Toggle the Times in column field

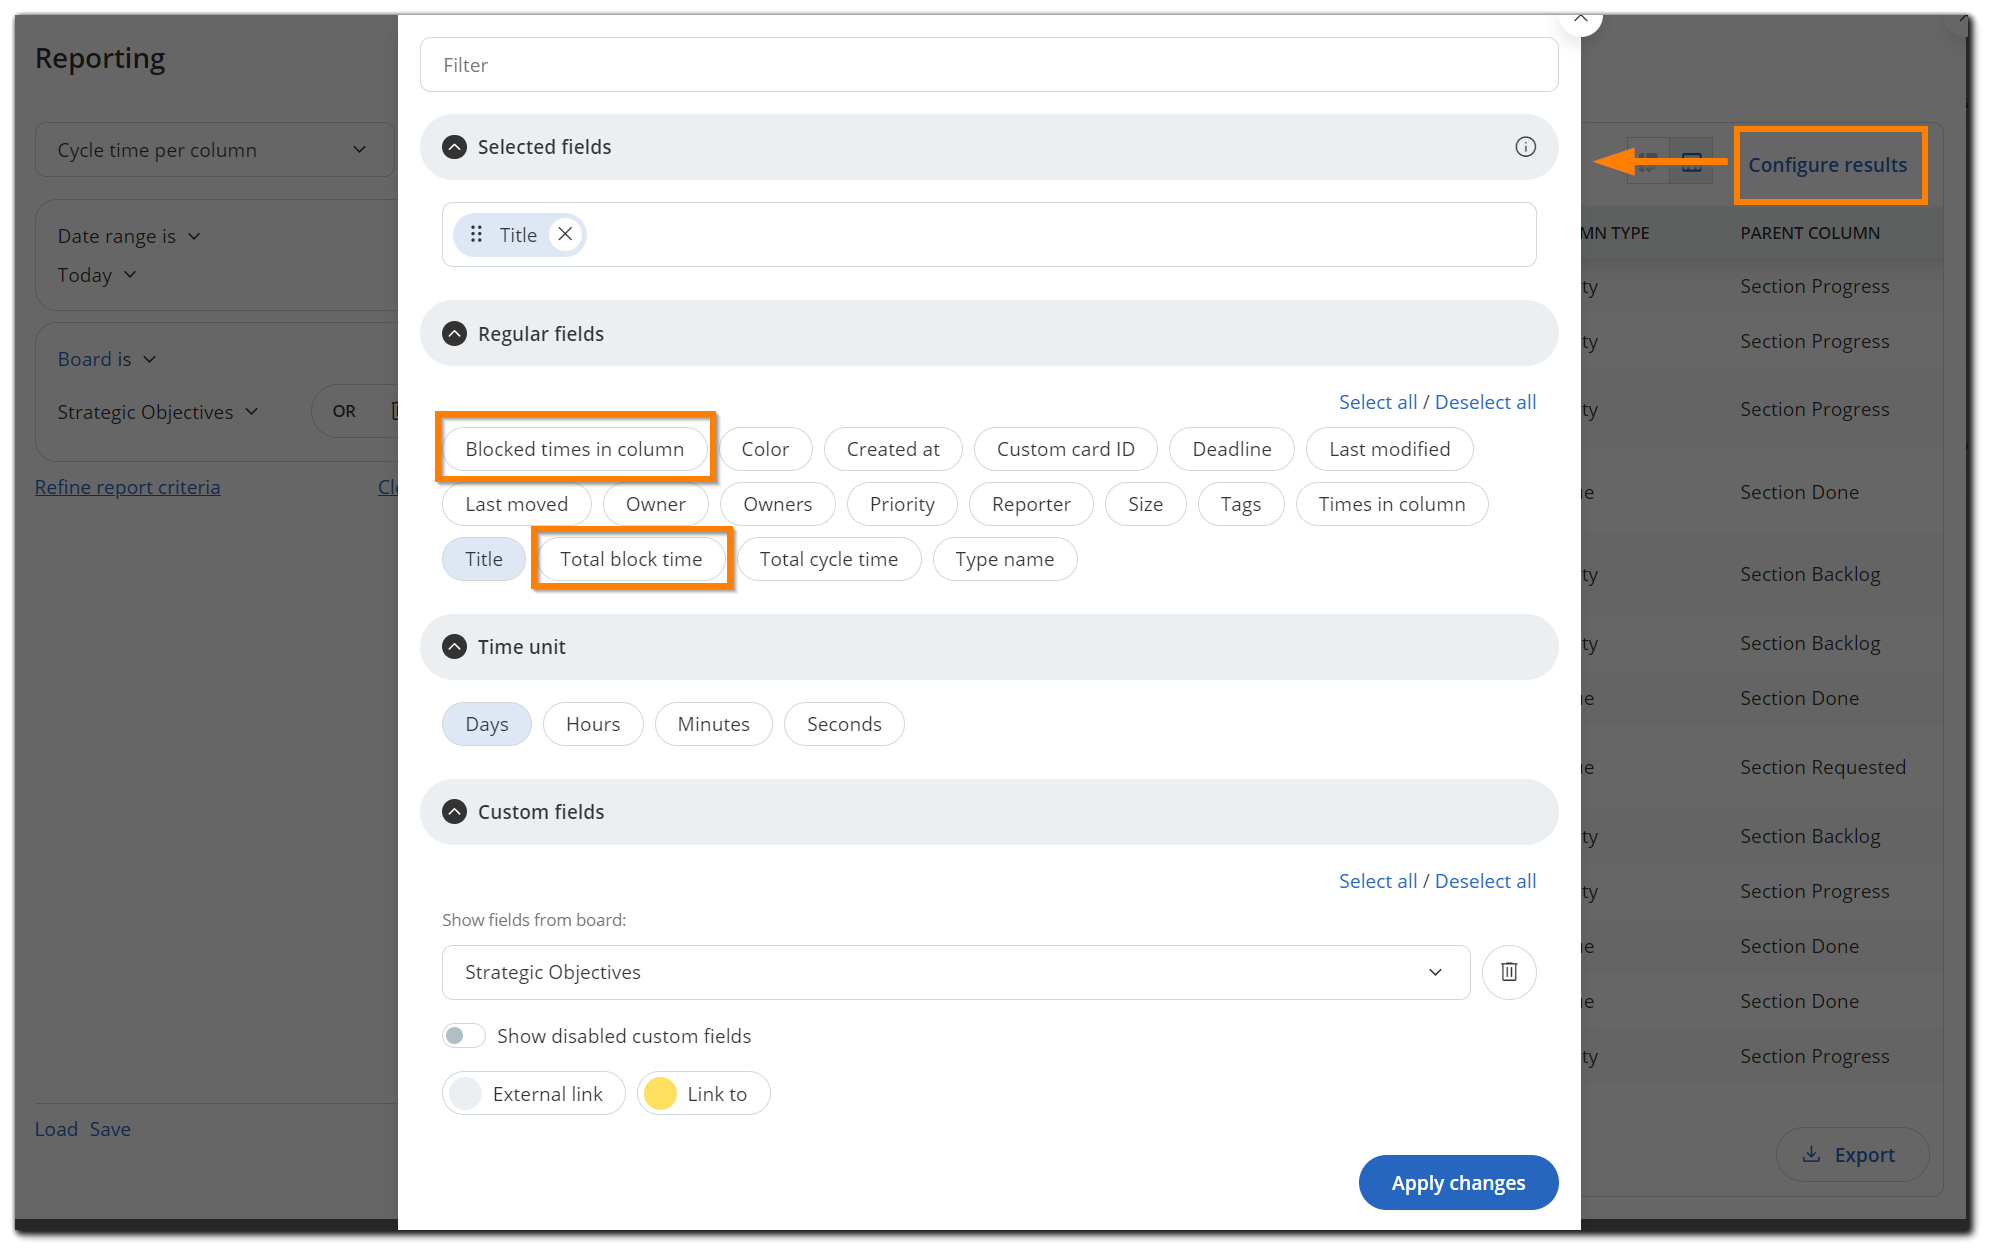[x=1391, y=504]
